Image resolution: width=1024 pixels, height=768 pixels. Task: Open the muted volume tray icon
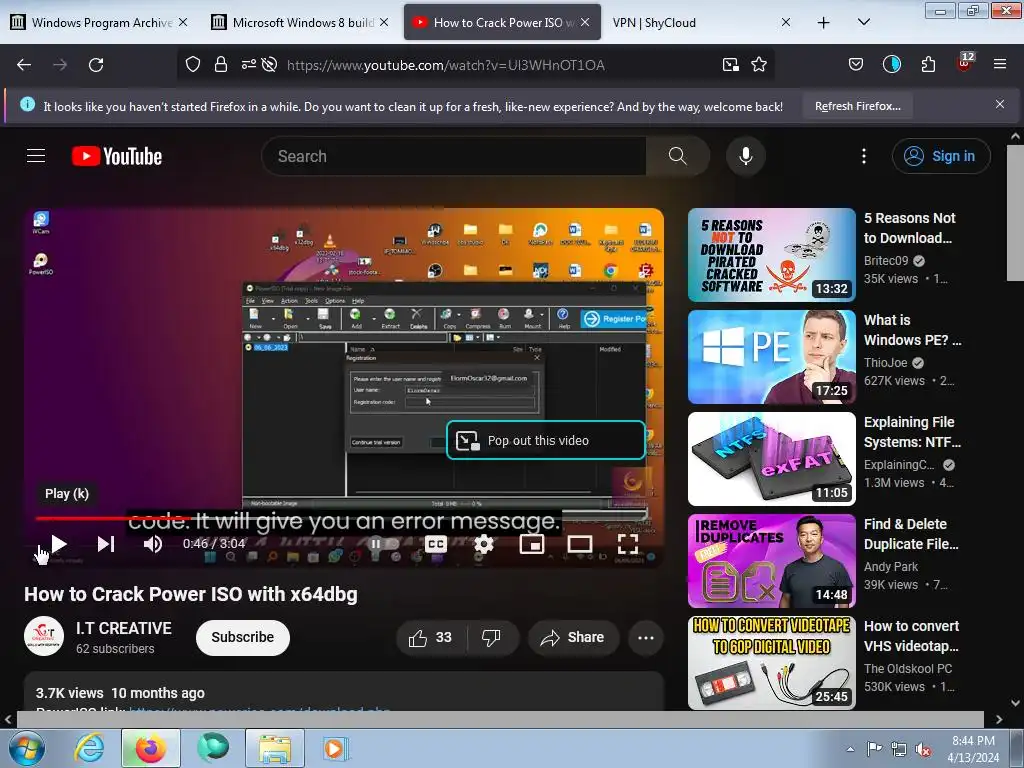pos(923,749)
